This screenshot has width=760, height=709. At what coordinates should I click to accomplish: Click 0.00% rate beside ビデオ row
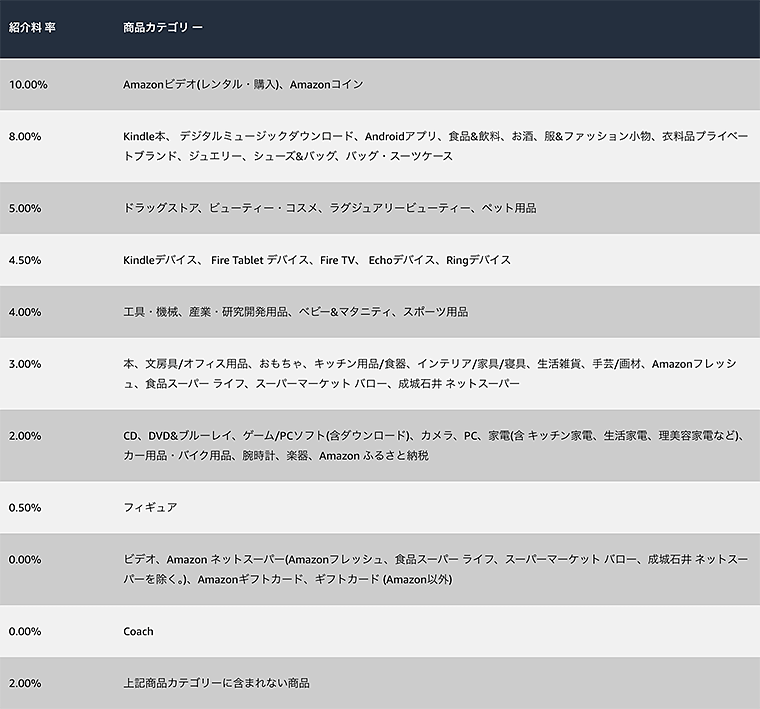coord(25,560)
